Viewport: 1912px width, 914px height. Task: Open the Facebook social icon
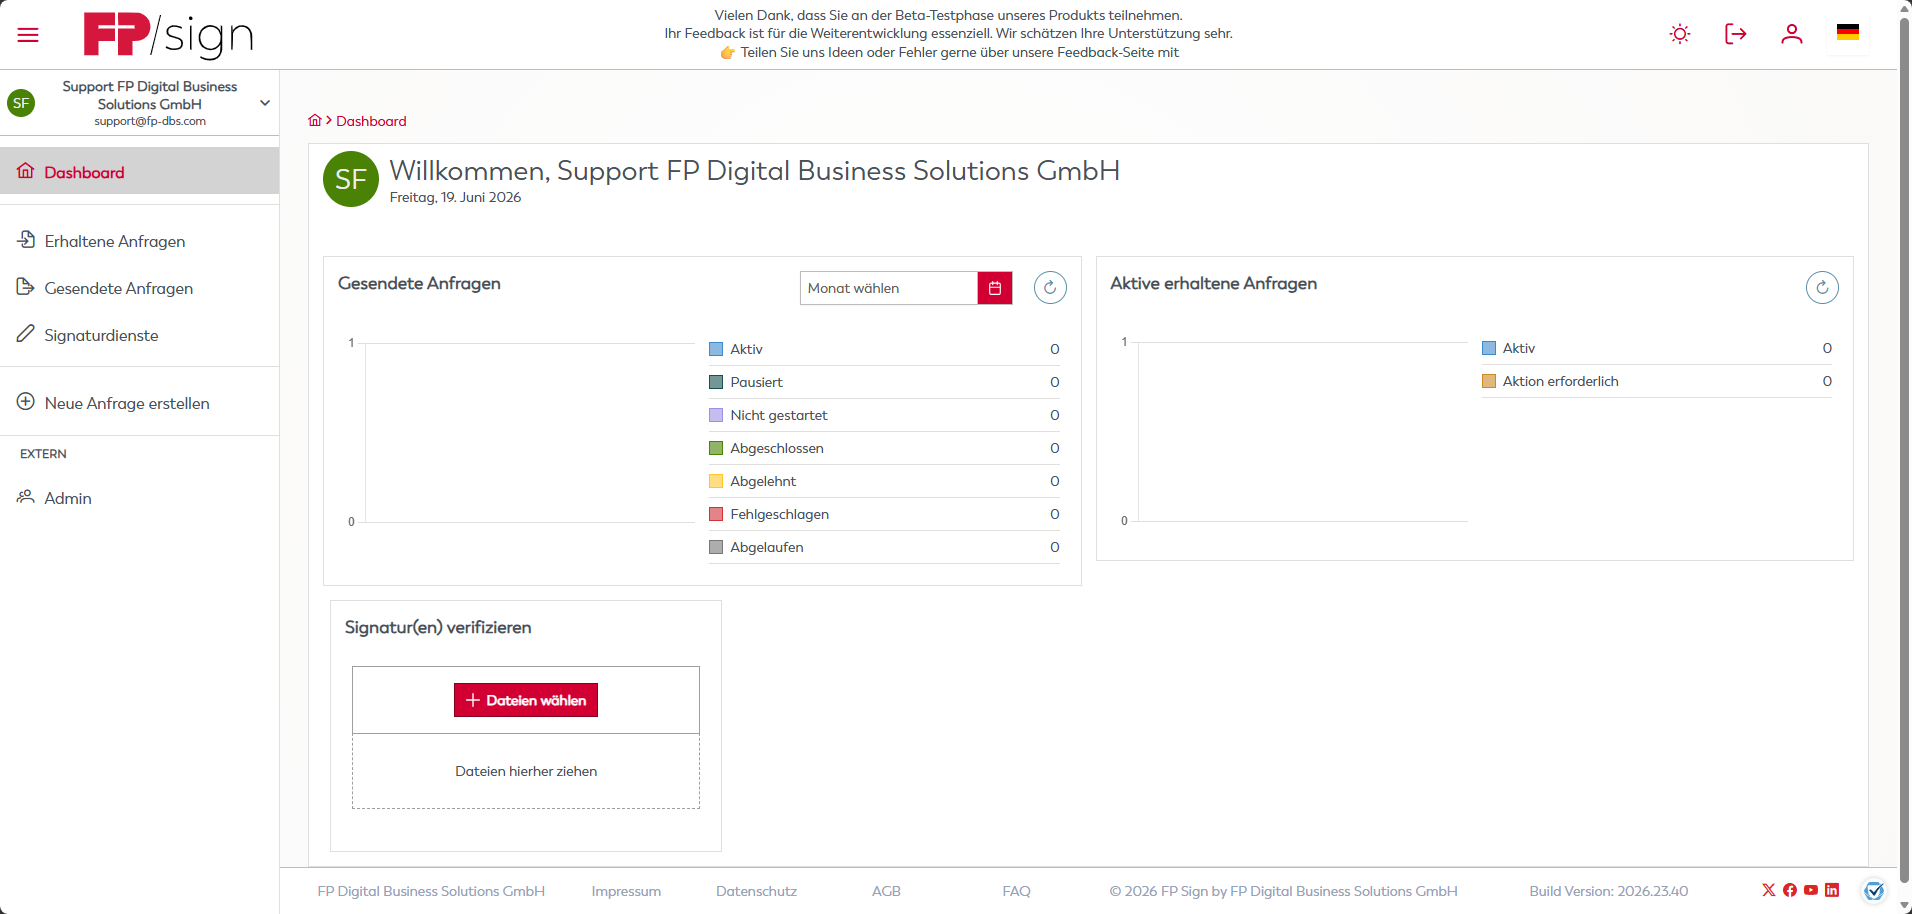[1790, 890]
